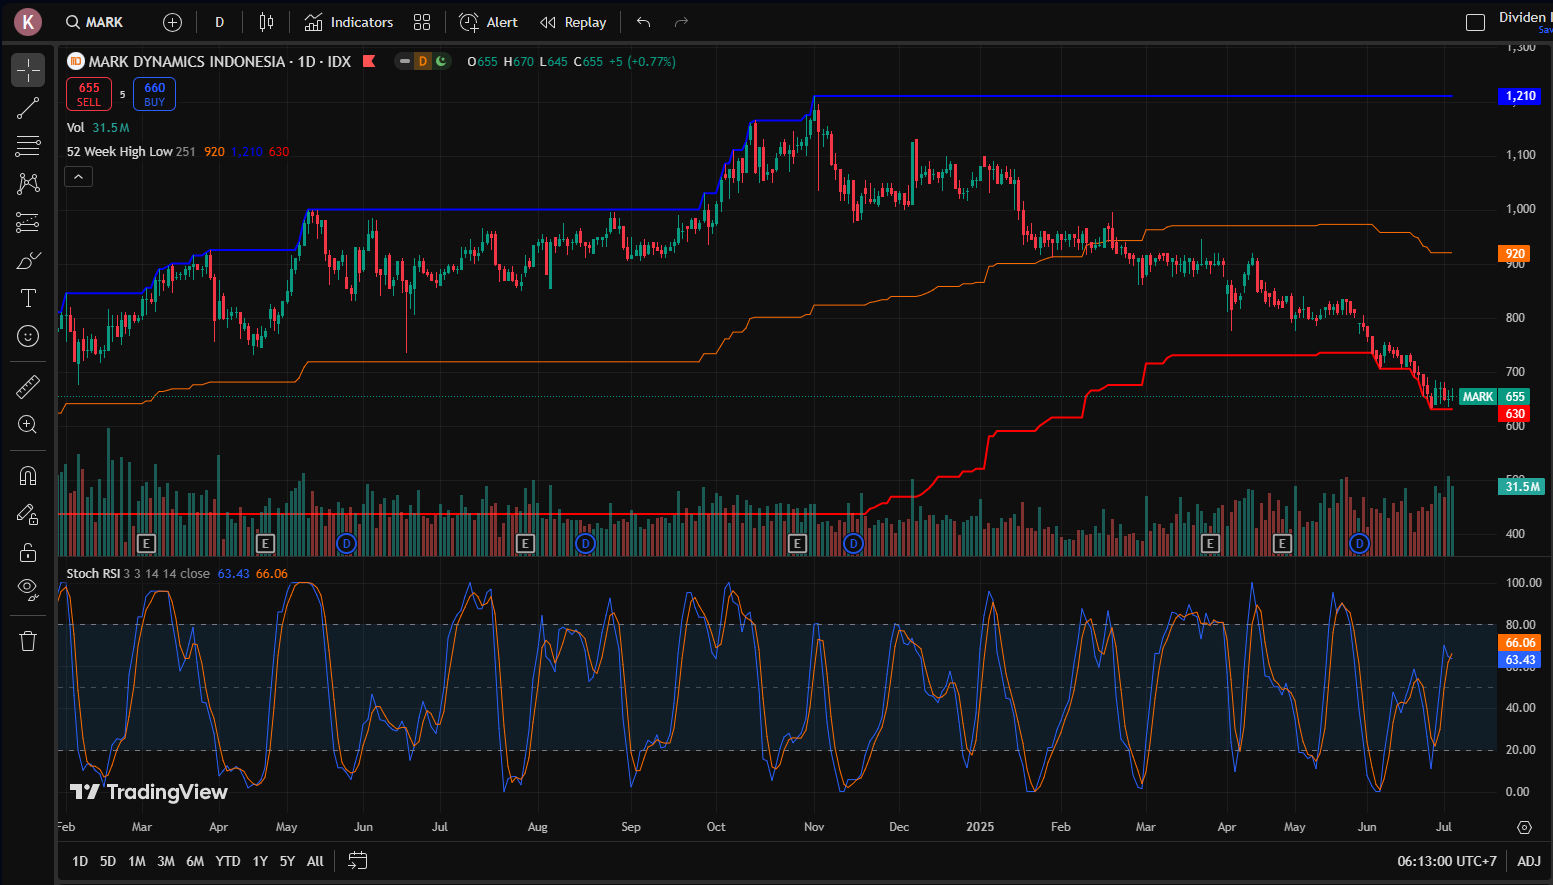Image resolution: width=1553 pixels, height=885 pixels.
Task: Set the range to 1Y
Action: [260, 861]
